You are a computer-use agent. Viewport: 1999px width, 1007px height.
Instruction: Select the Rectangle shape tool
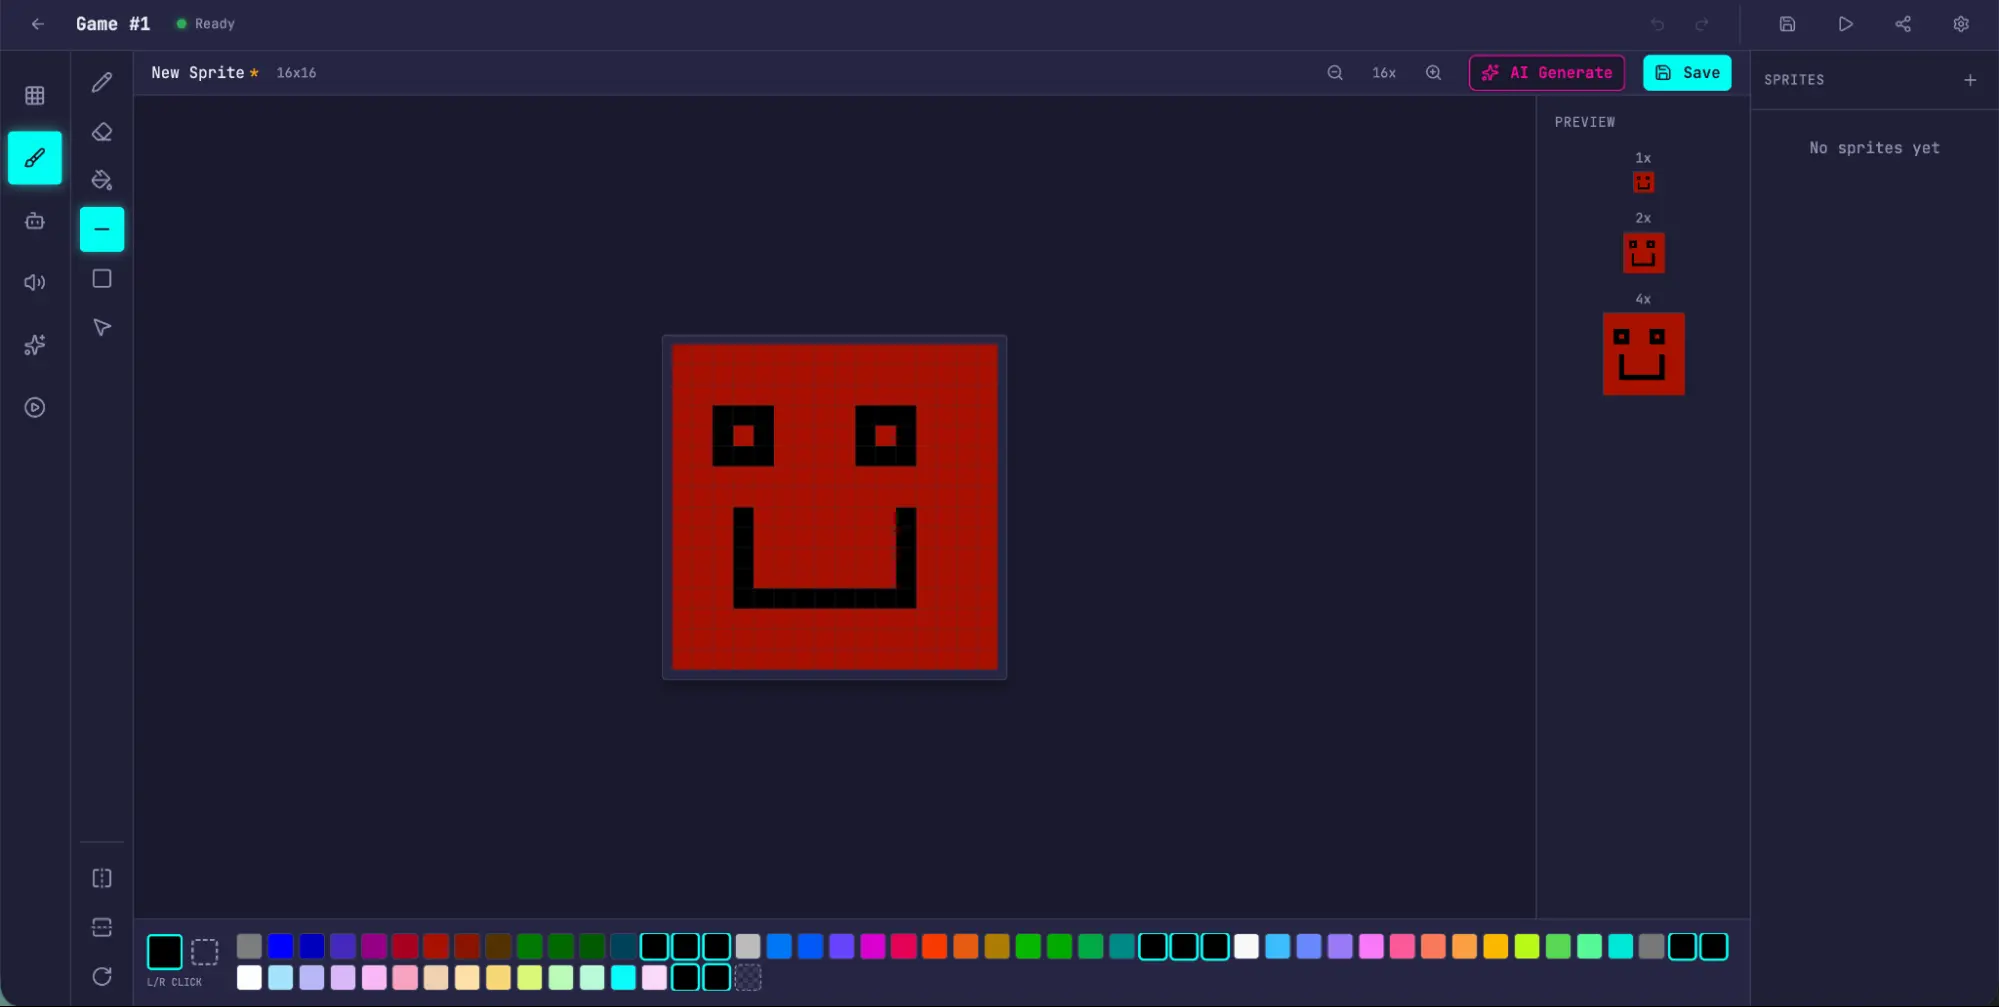[x=102, y=279]
